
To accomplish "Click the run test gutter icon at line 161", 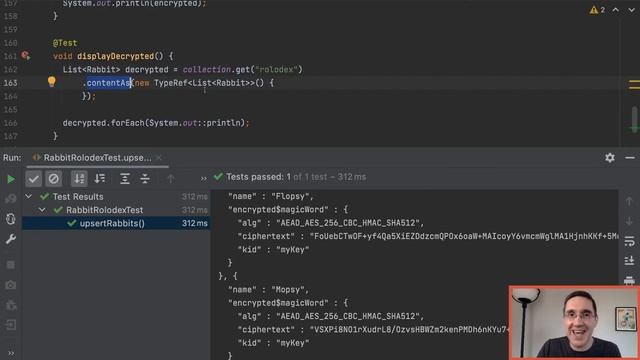I will point(26,56).
